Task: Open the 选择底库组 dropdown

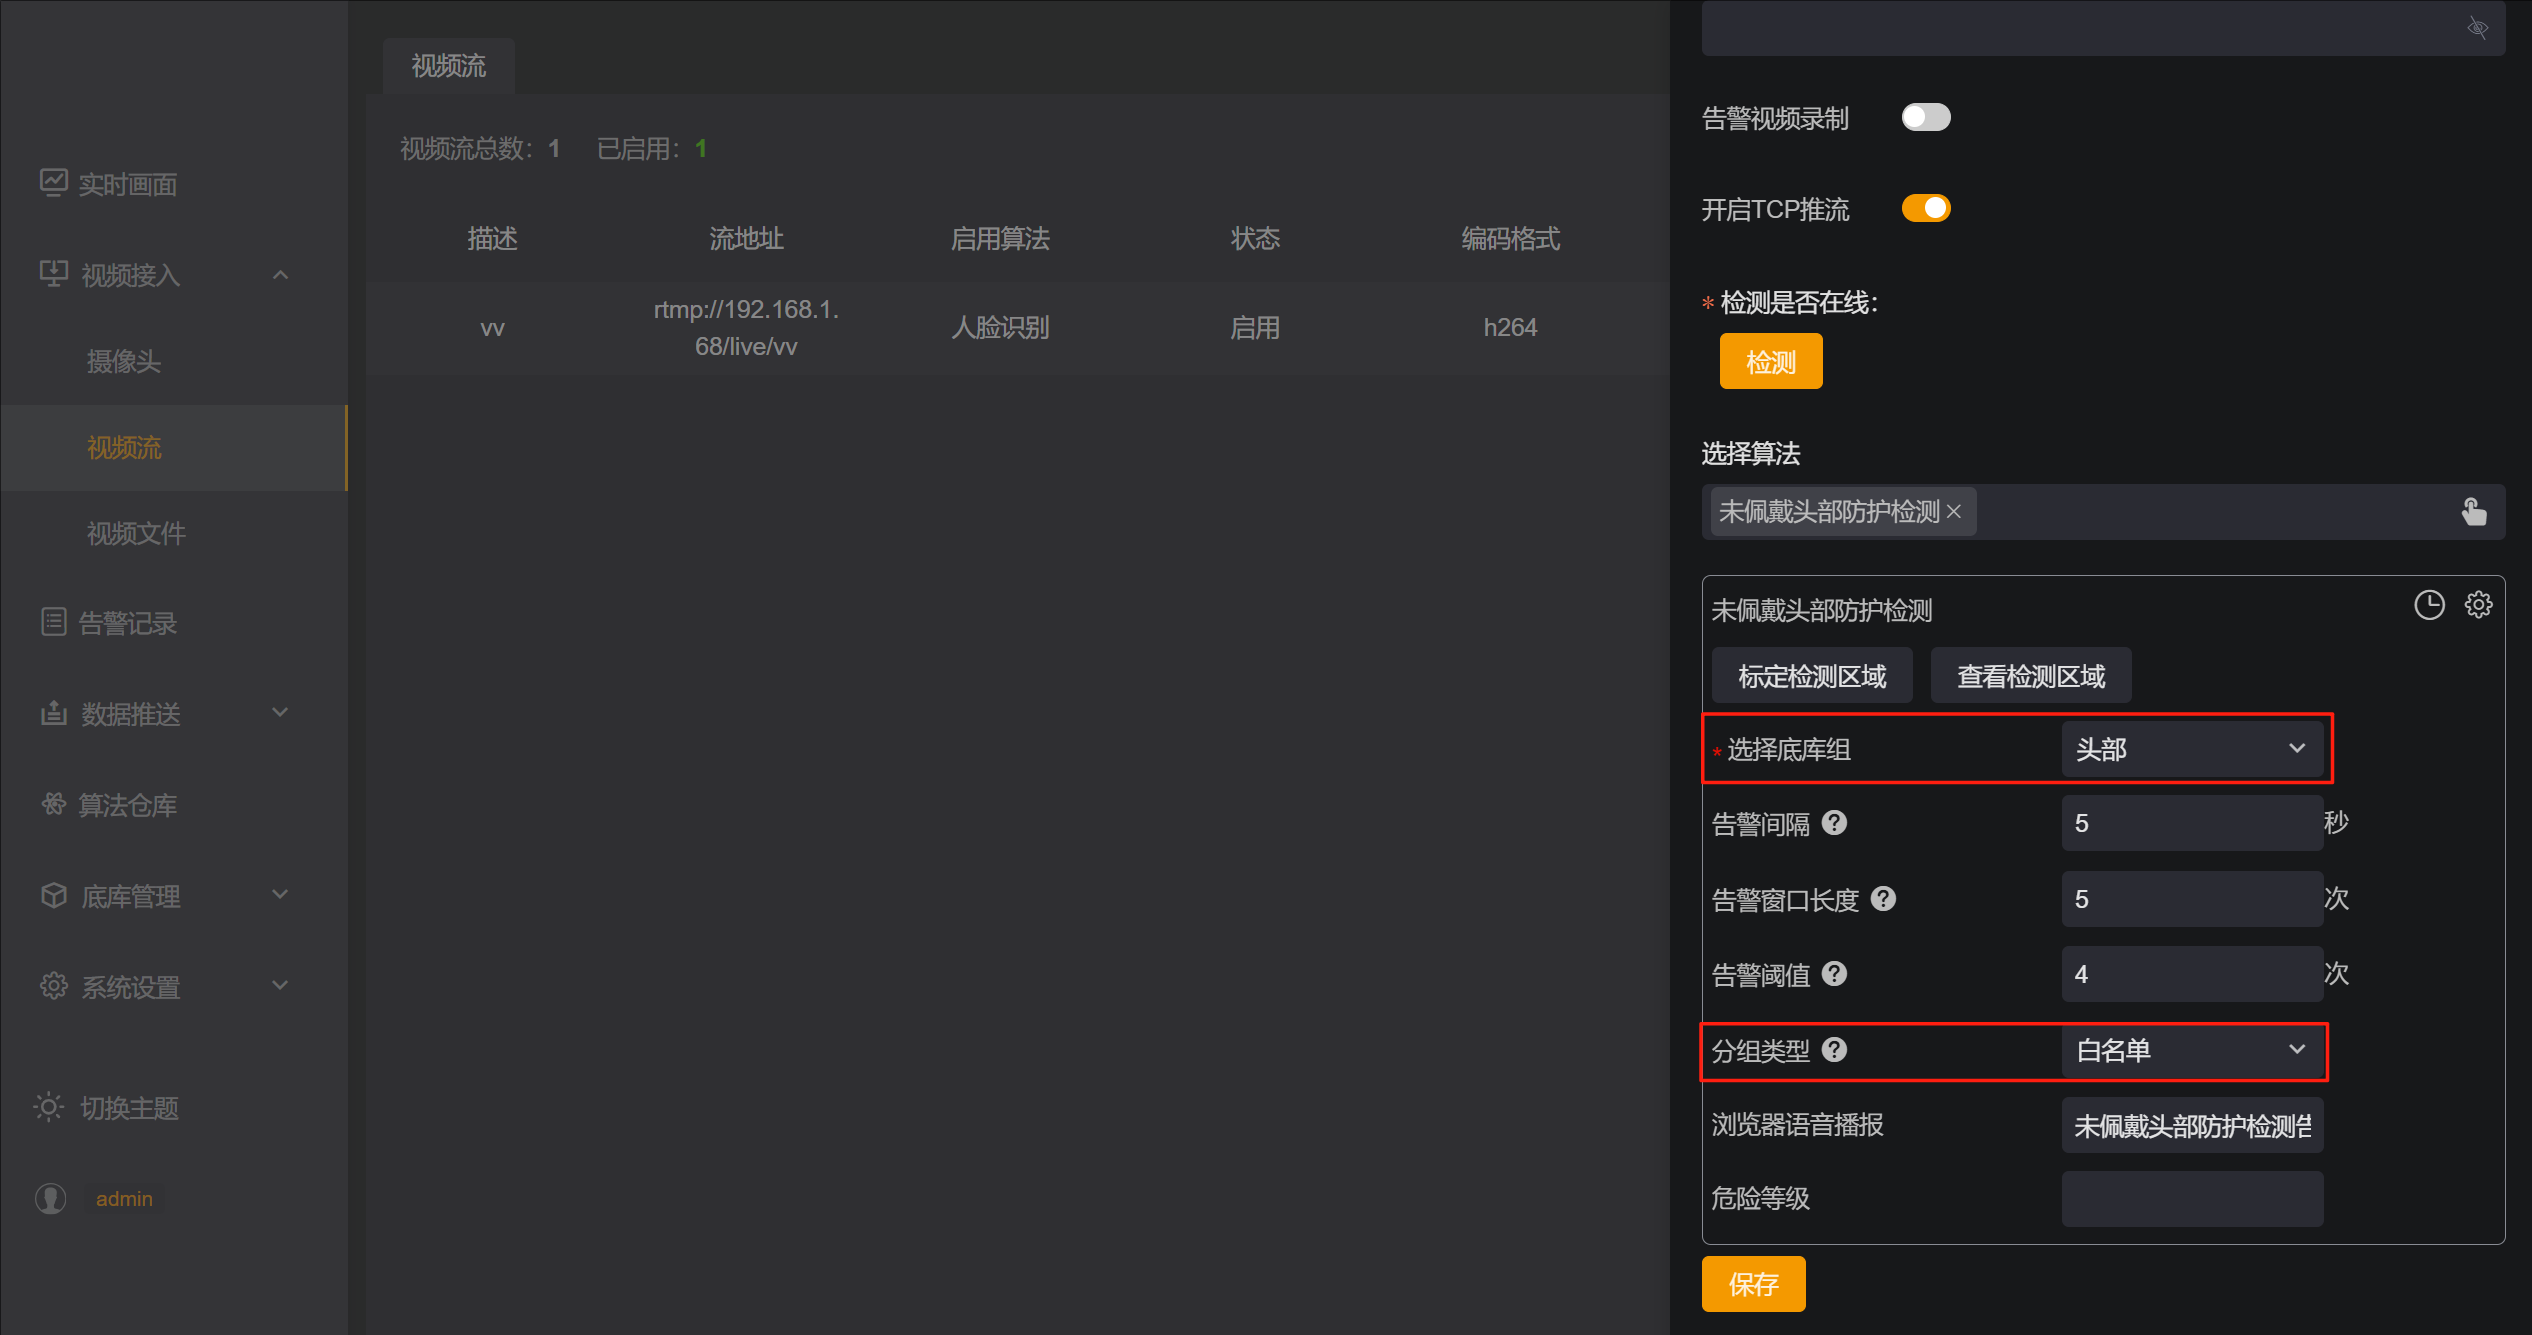Action: coord(2192,749)
